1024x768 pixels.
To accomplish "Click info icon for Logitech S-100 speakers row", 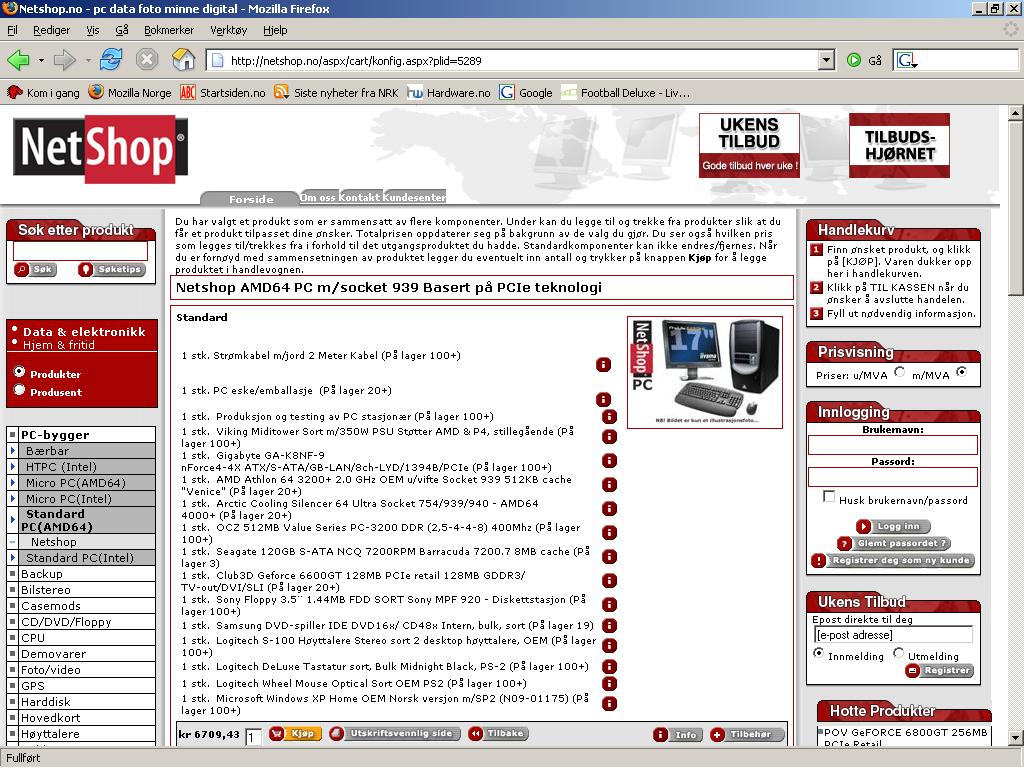I will (609, 645).
